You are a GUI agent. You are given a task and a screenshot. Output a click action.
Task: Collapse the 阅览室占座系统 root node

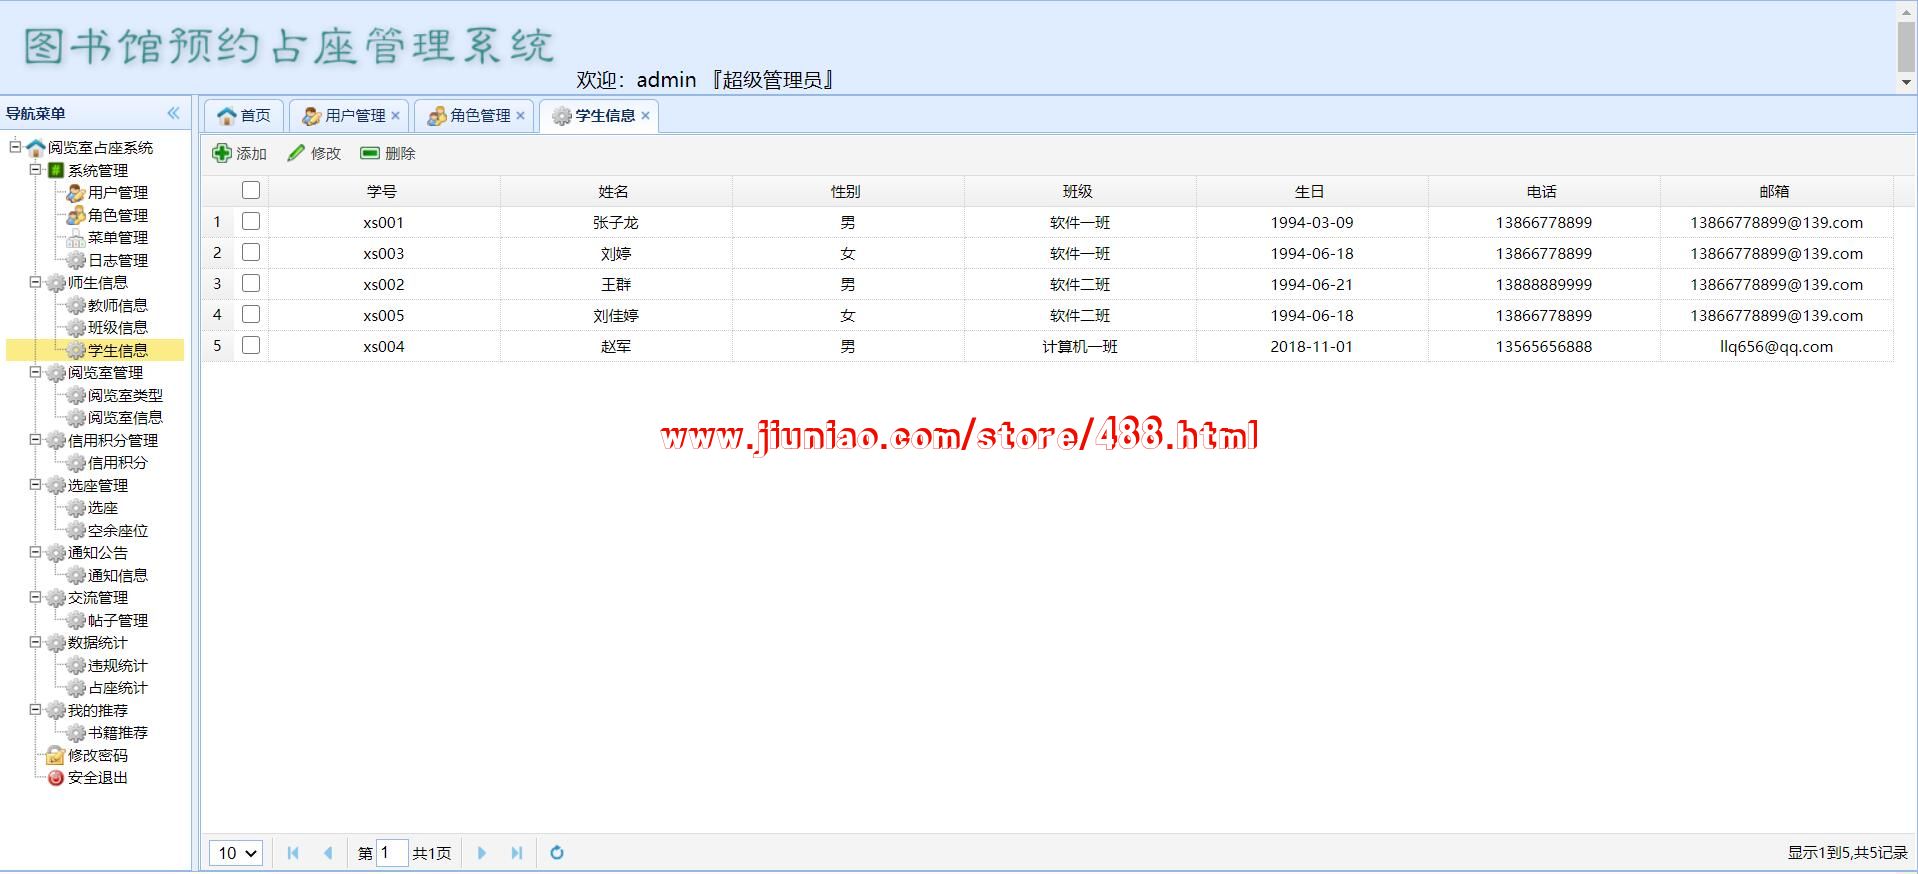(15, 147)
